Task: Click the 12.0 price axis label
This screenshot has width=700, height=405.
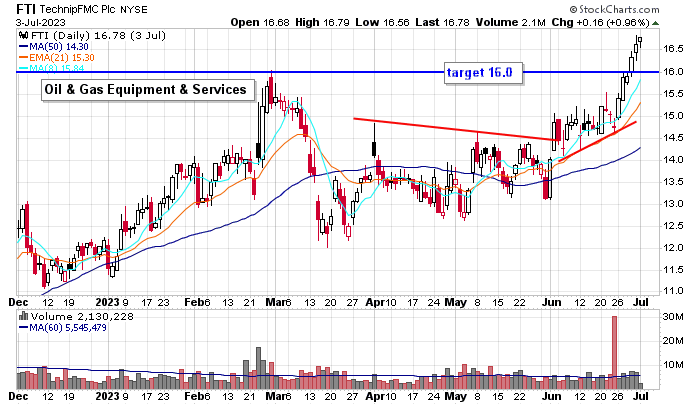Action: [x=673, y=247]
